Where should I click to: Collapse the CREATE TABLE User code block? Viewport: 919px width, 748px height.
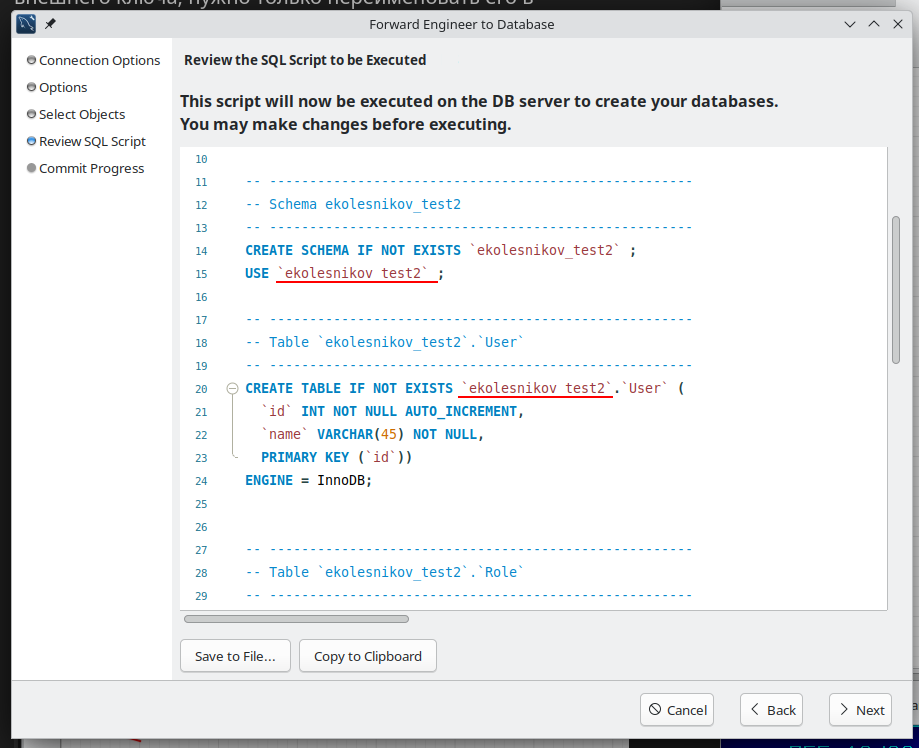232,388
